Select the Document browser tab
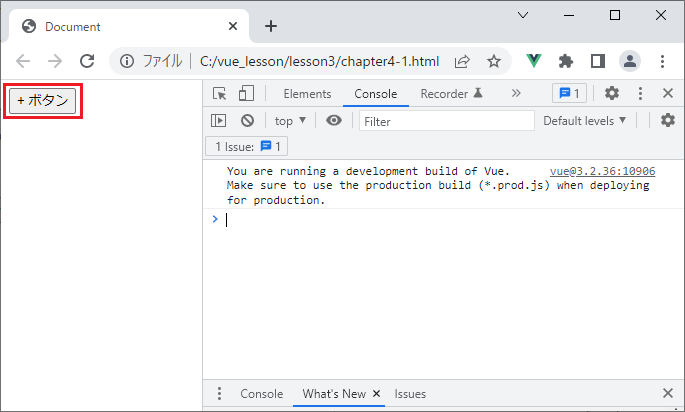 (x=127, y=26)
